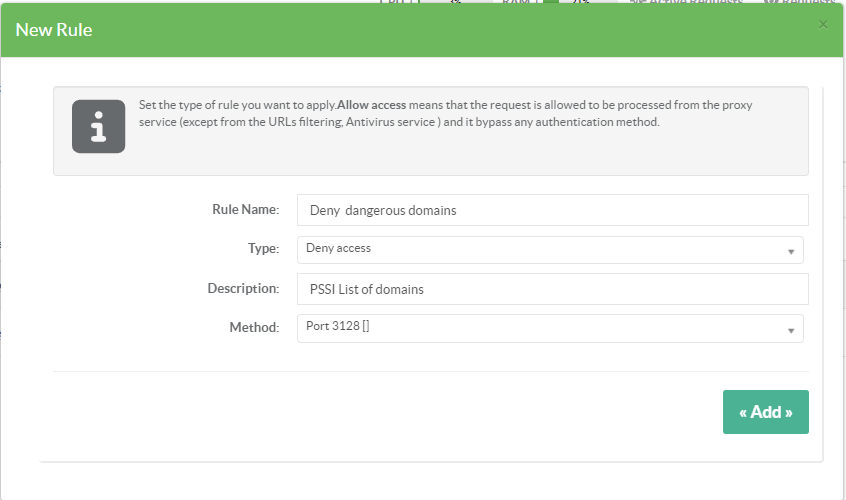Click the arrow on the Method dropdown

click(x=790, y=330)
